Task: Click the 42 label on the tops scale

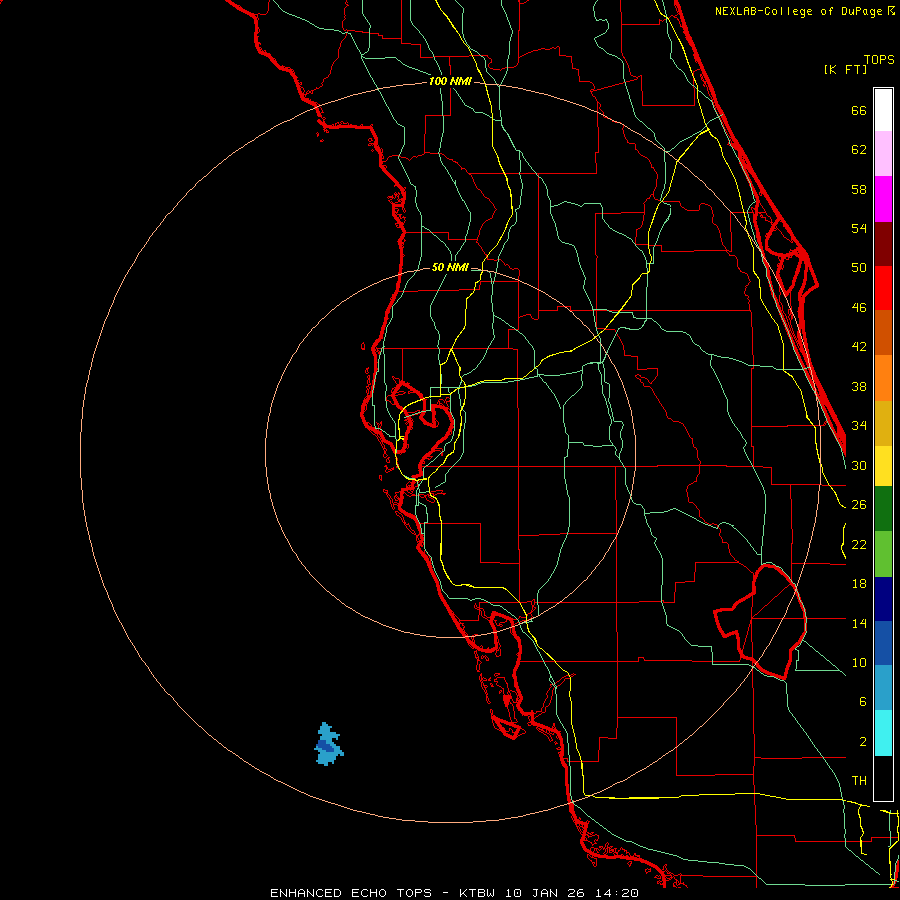Action: [859, 347]
